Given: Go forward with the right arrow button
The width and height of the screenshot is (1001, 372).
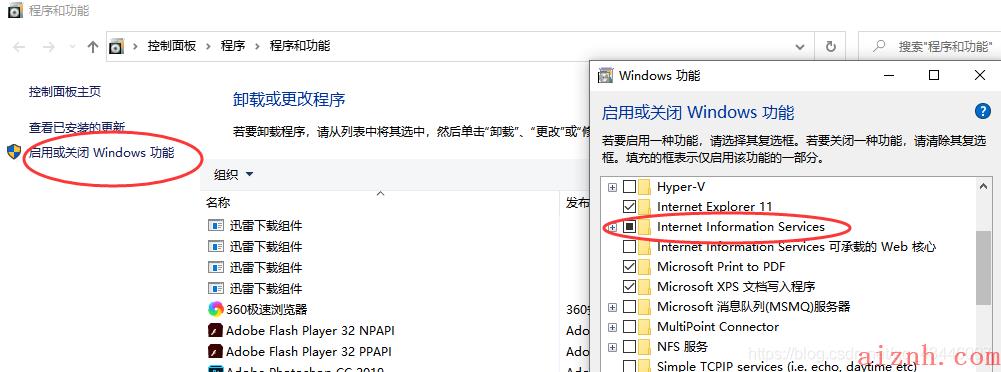Looking at the screenshot, I should click(x=49, y=47).
